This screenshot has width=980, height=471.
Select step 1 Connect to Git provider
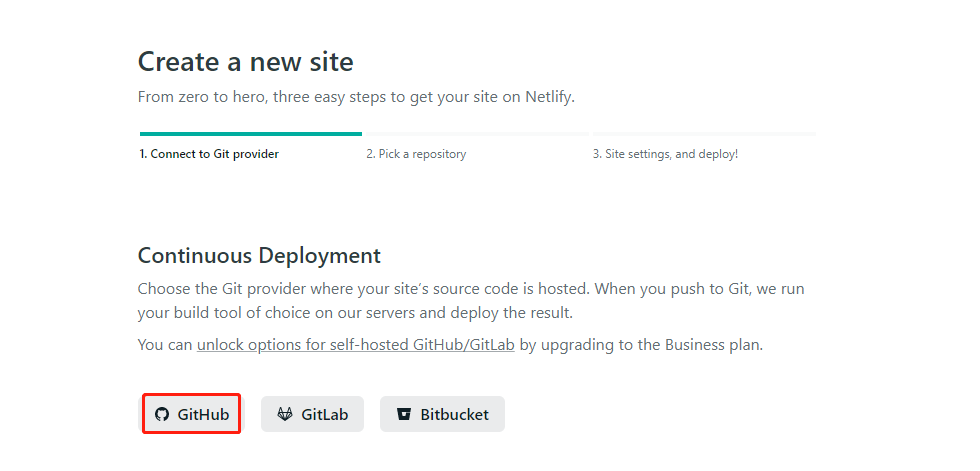tap(209, 154)
